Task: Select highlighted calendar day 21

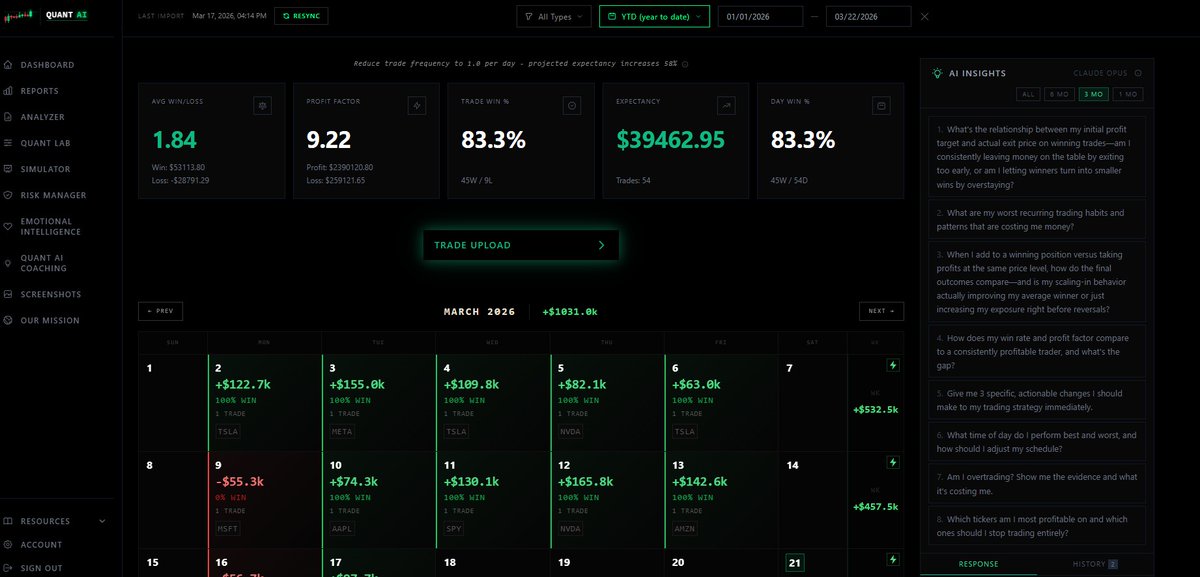Action: coord(794,562)
